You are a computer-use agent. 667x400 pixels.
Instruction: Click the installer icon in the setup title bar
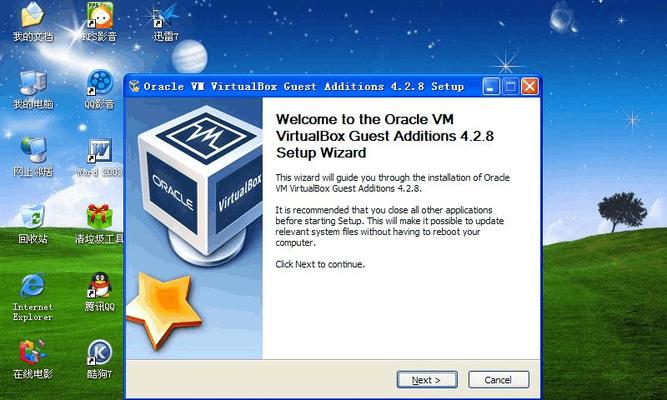click(134, 86)
